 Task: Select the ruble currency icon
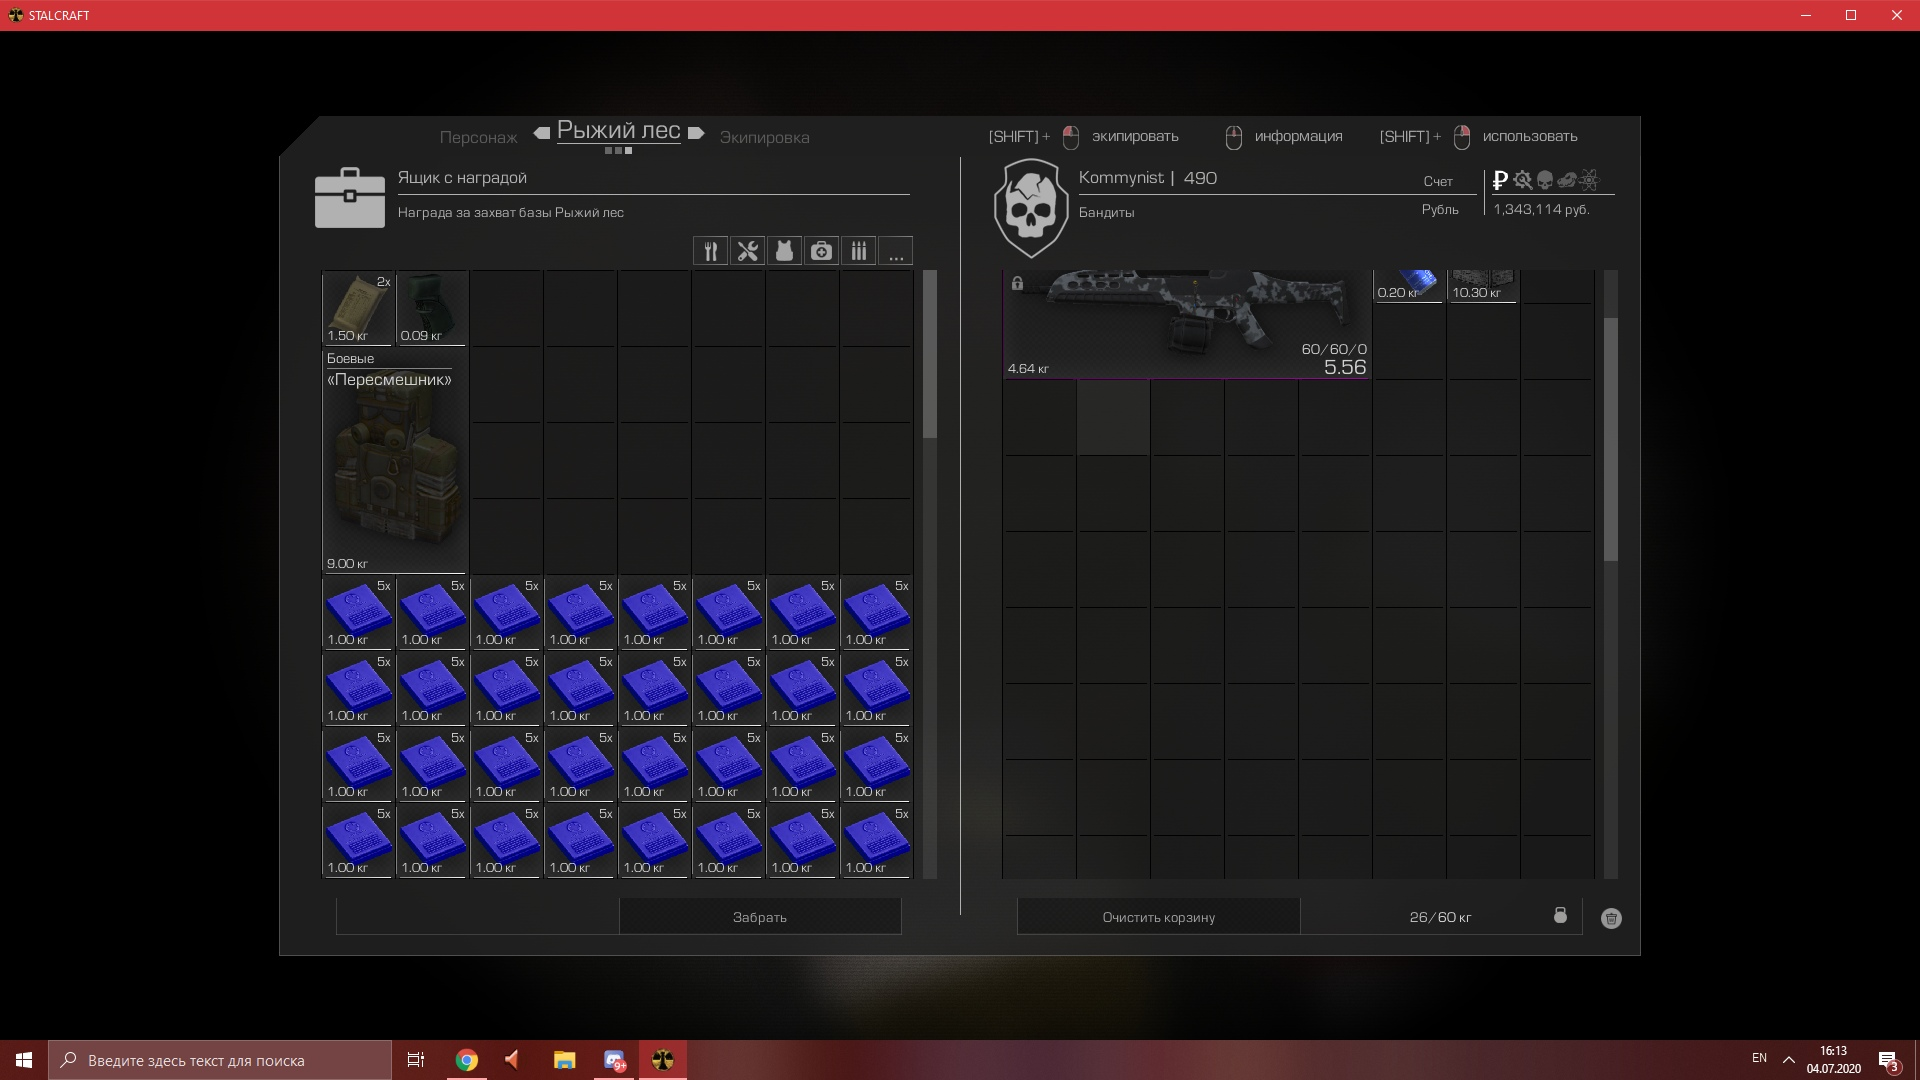pos(1500,180)
